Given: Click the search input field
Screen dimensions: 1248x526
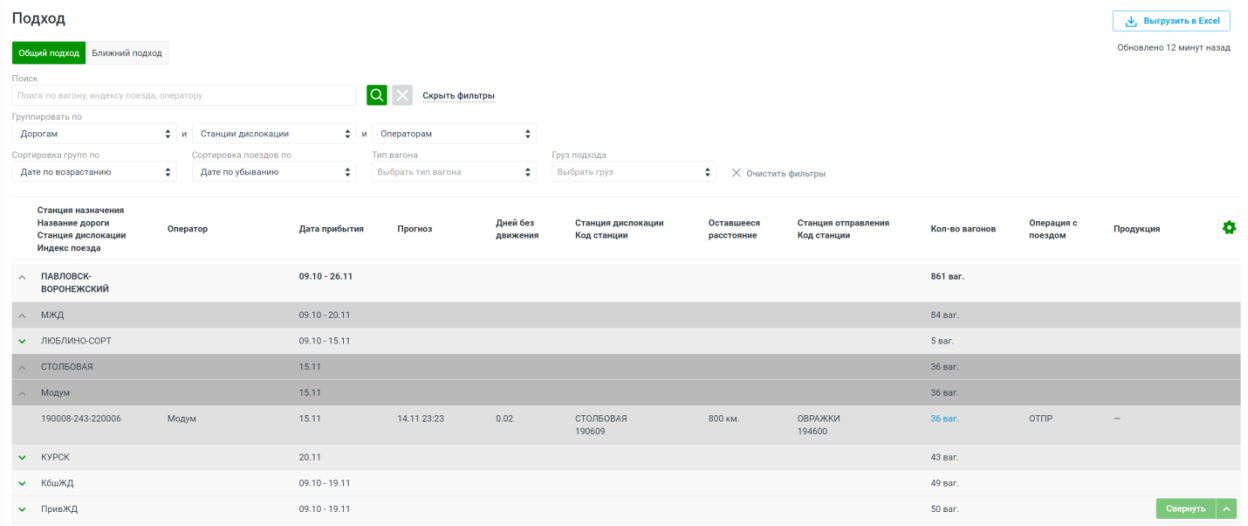Looking at the screenshot, I should click(x=184, y=95).
